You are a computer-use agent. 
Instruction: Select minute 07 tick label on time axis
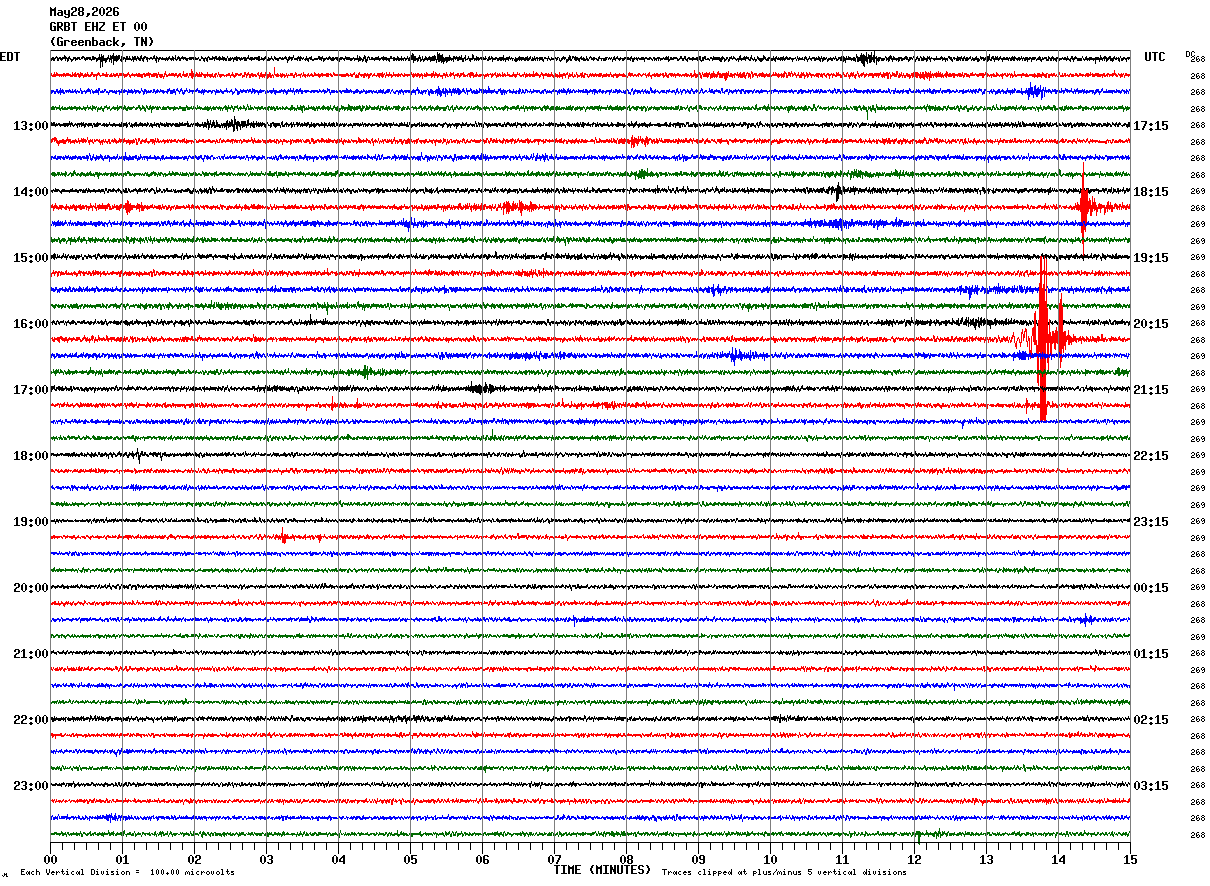554,859
